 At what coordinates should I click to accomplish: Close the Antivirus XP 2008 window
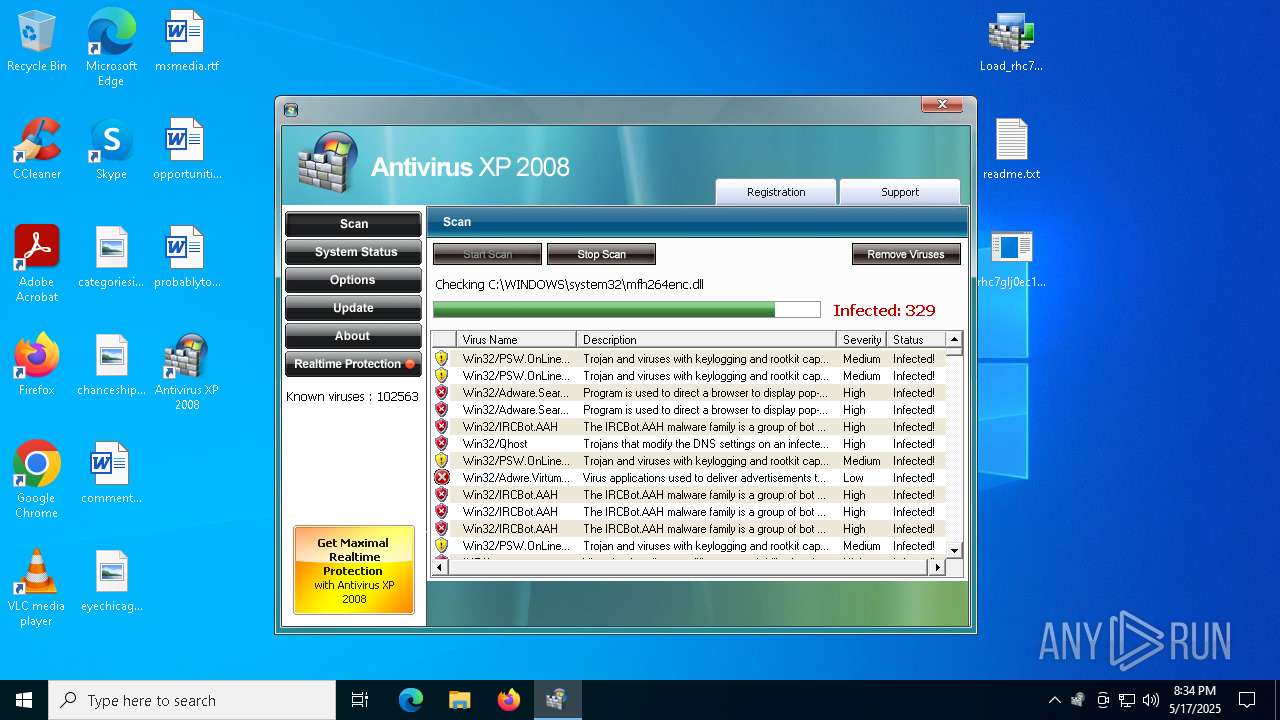click(x=942, y=104)
